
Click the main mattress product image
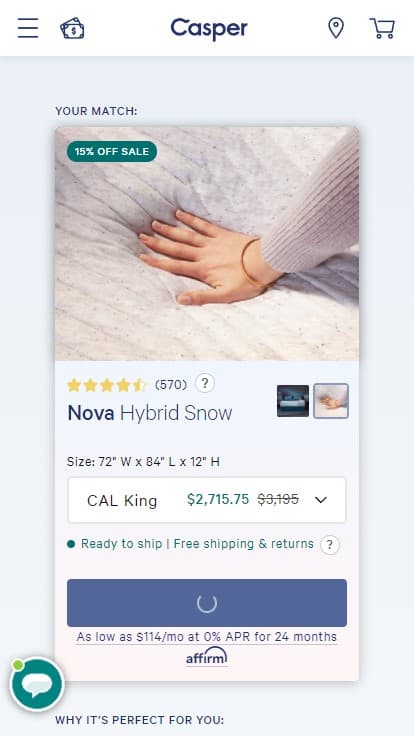click(x=207, y=244)
